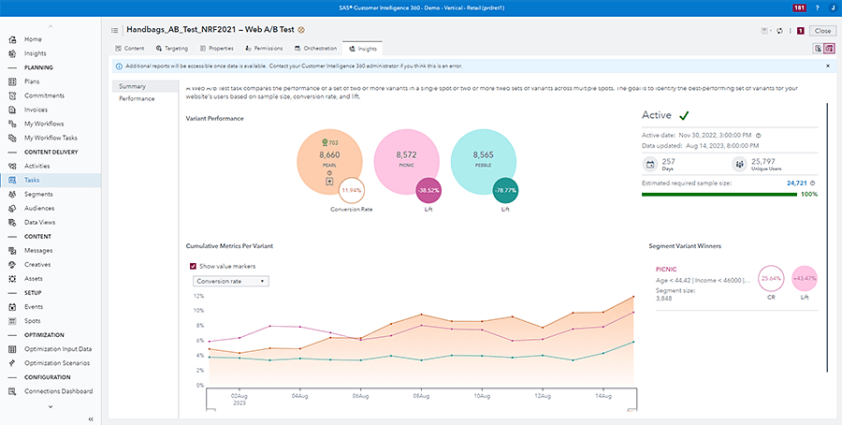Image resolution: width=842 pixels, height=425 pixels.
Task: Open the Events sidebar icon
Action: [12, 307]
